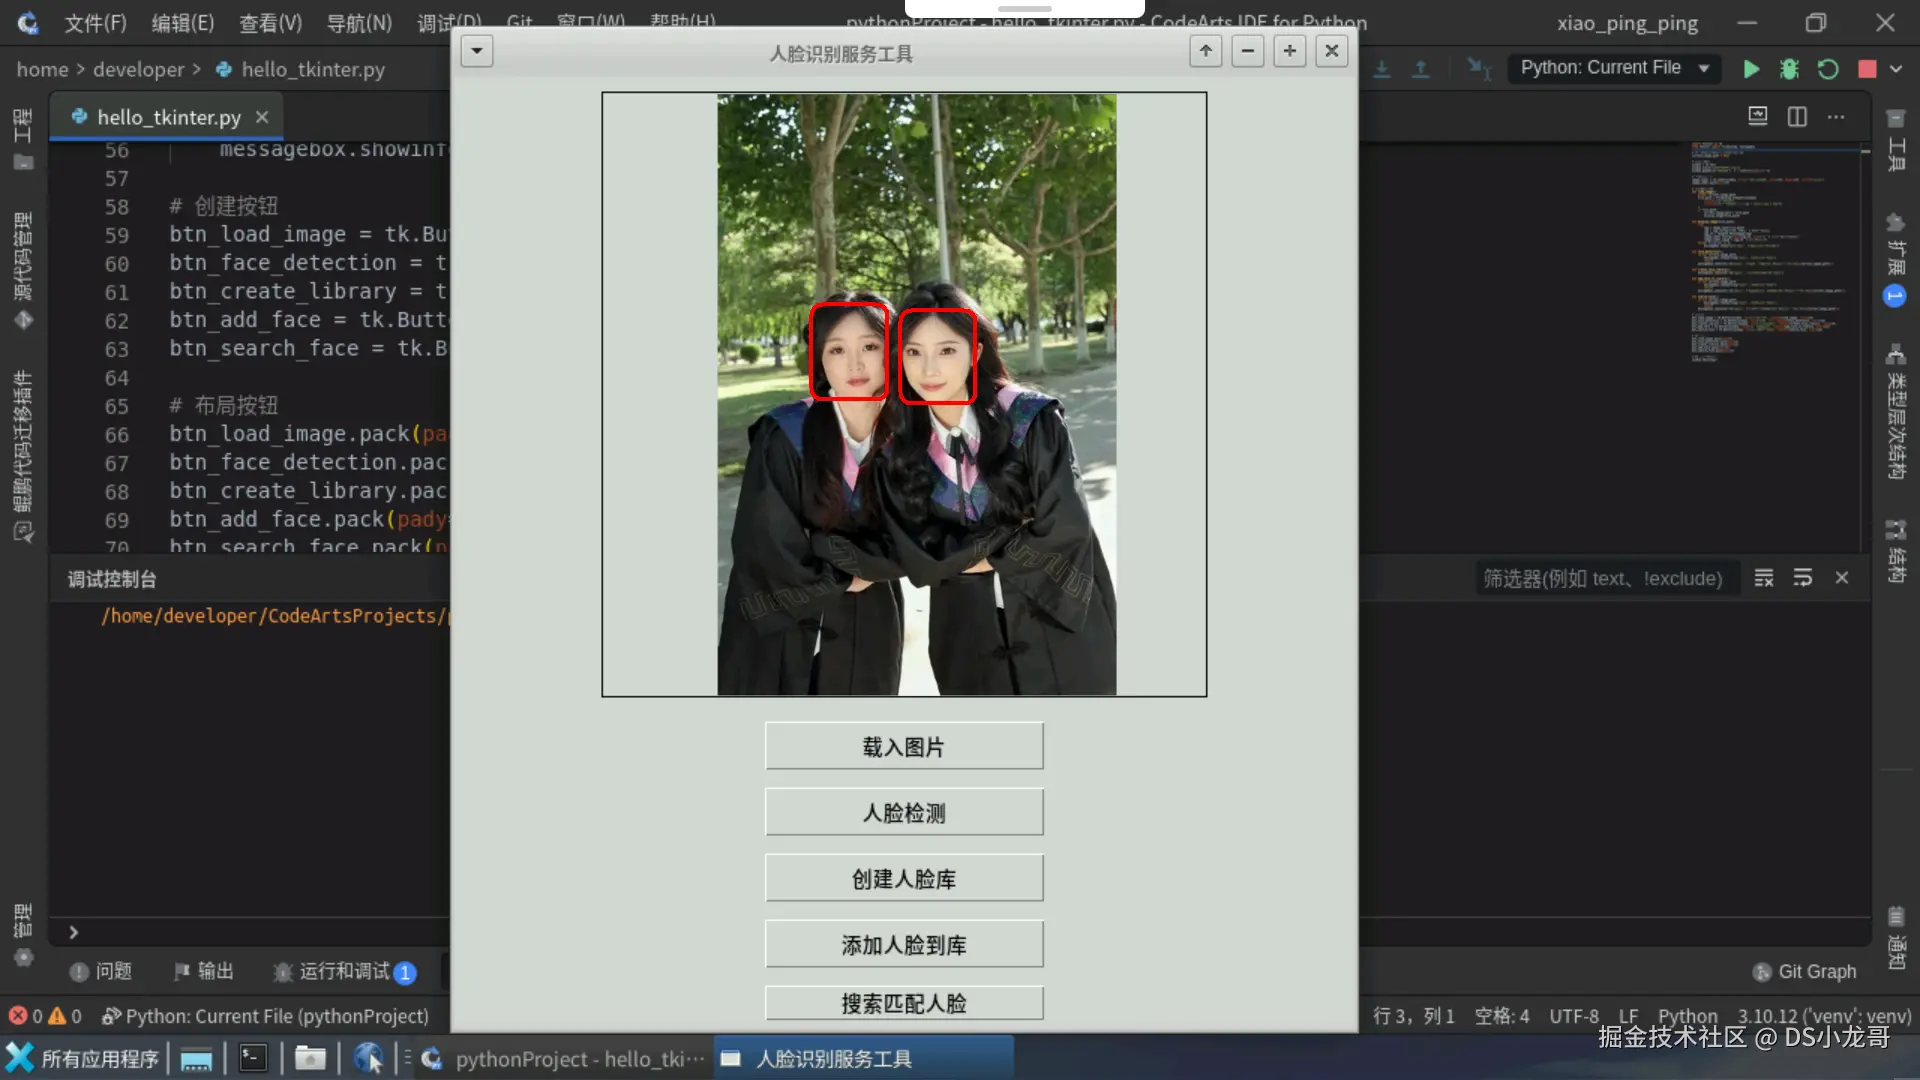The height and width of the screenshot is (1080, 1920).
Task: Stop the running program with the red square
Action: point(1867,69)
